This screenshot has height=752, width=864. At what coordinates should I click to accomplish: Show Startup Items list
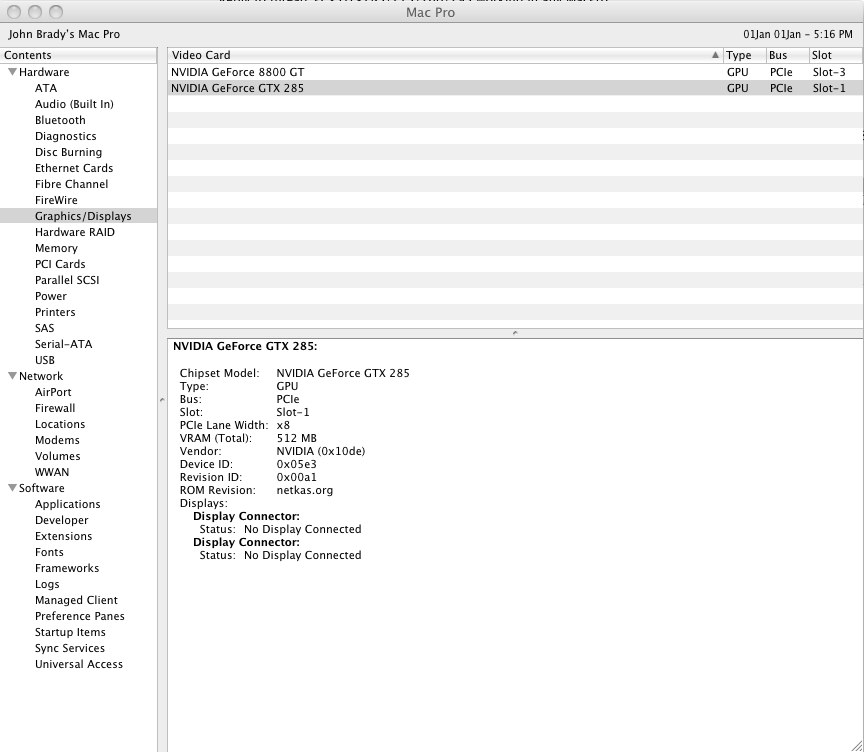(70, 631)
